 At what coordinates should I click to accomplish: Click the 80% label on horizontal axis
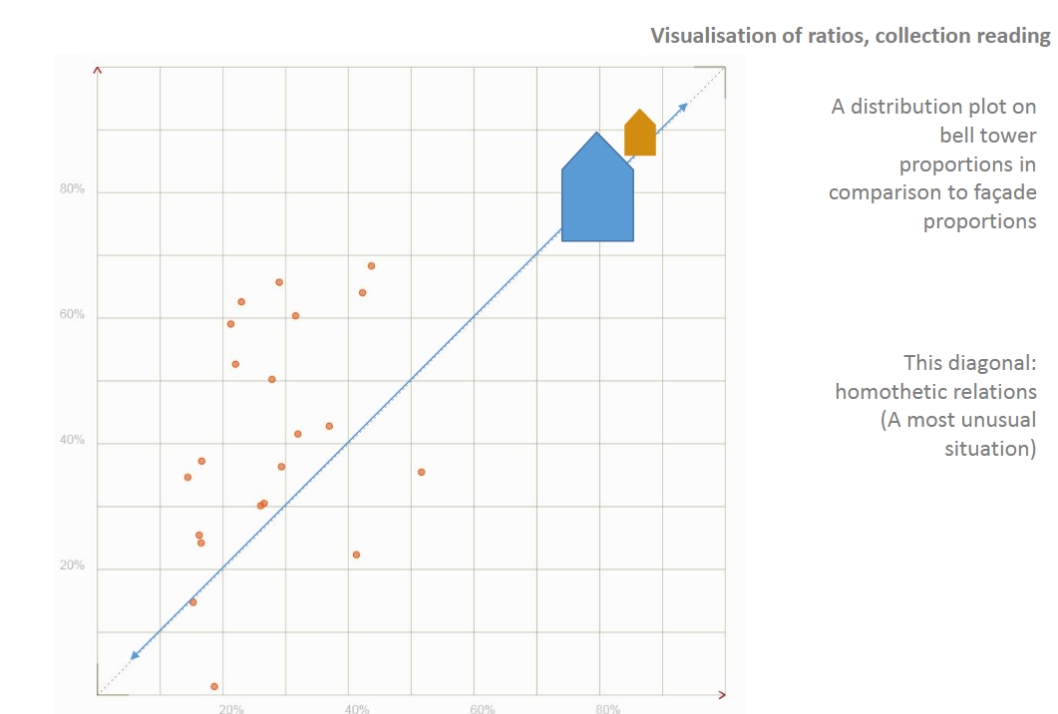(x=608, y=709)
